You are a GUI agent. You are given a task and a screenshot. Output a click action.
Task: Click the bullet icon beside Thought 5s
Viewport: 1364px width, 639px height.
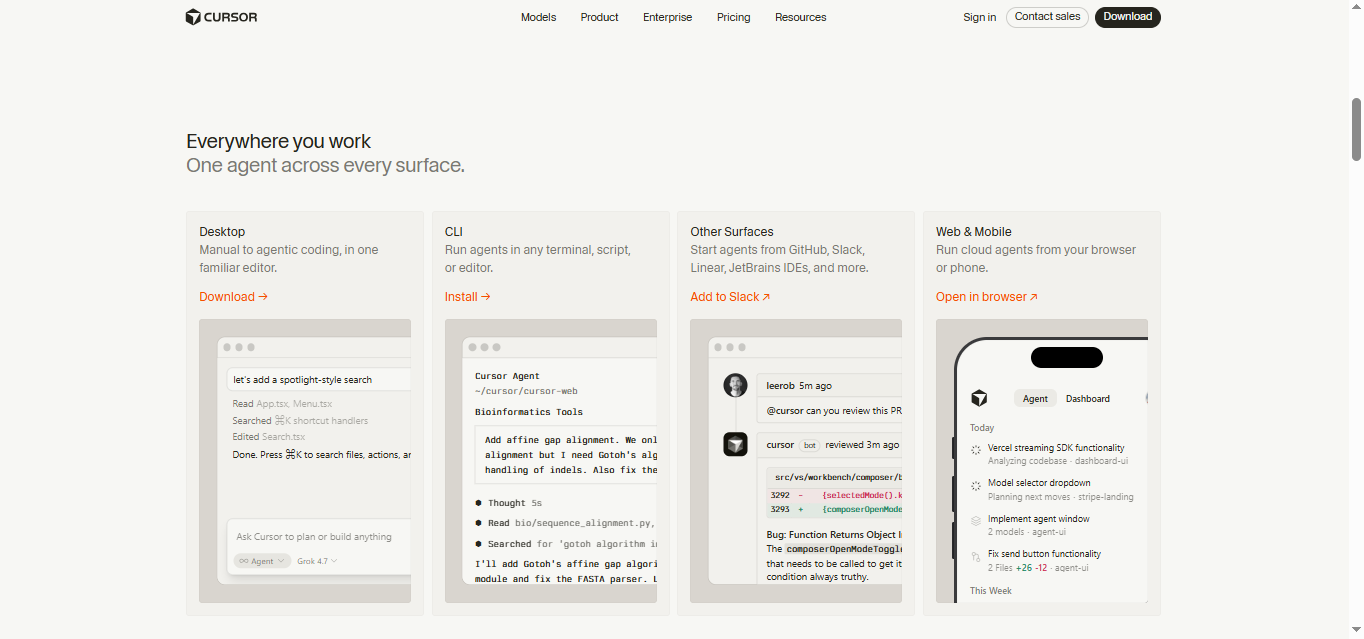pos(479,503)
